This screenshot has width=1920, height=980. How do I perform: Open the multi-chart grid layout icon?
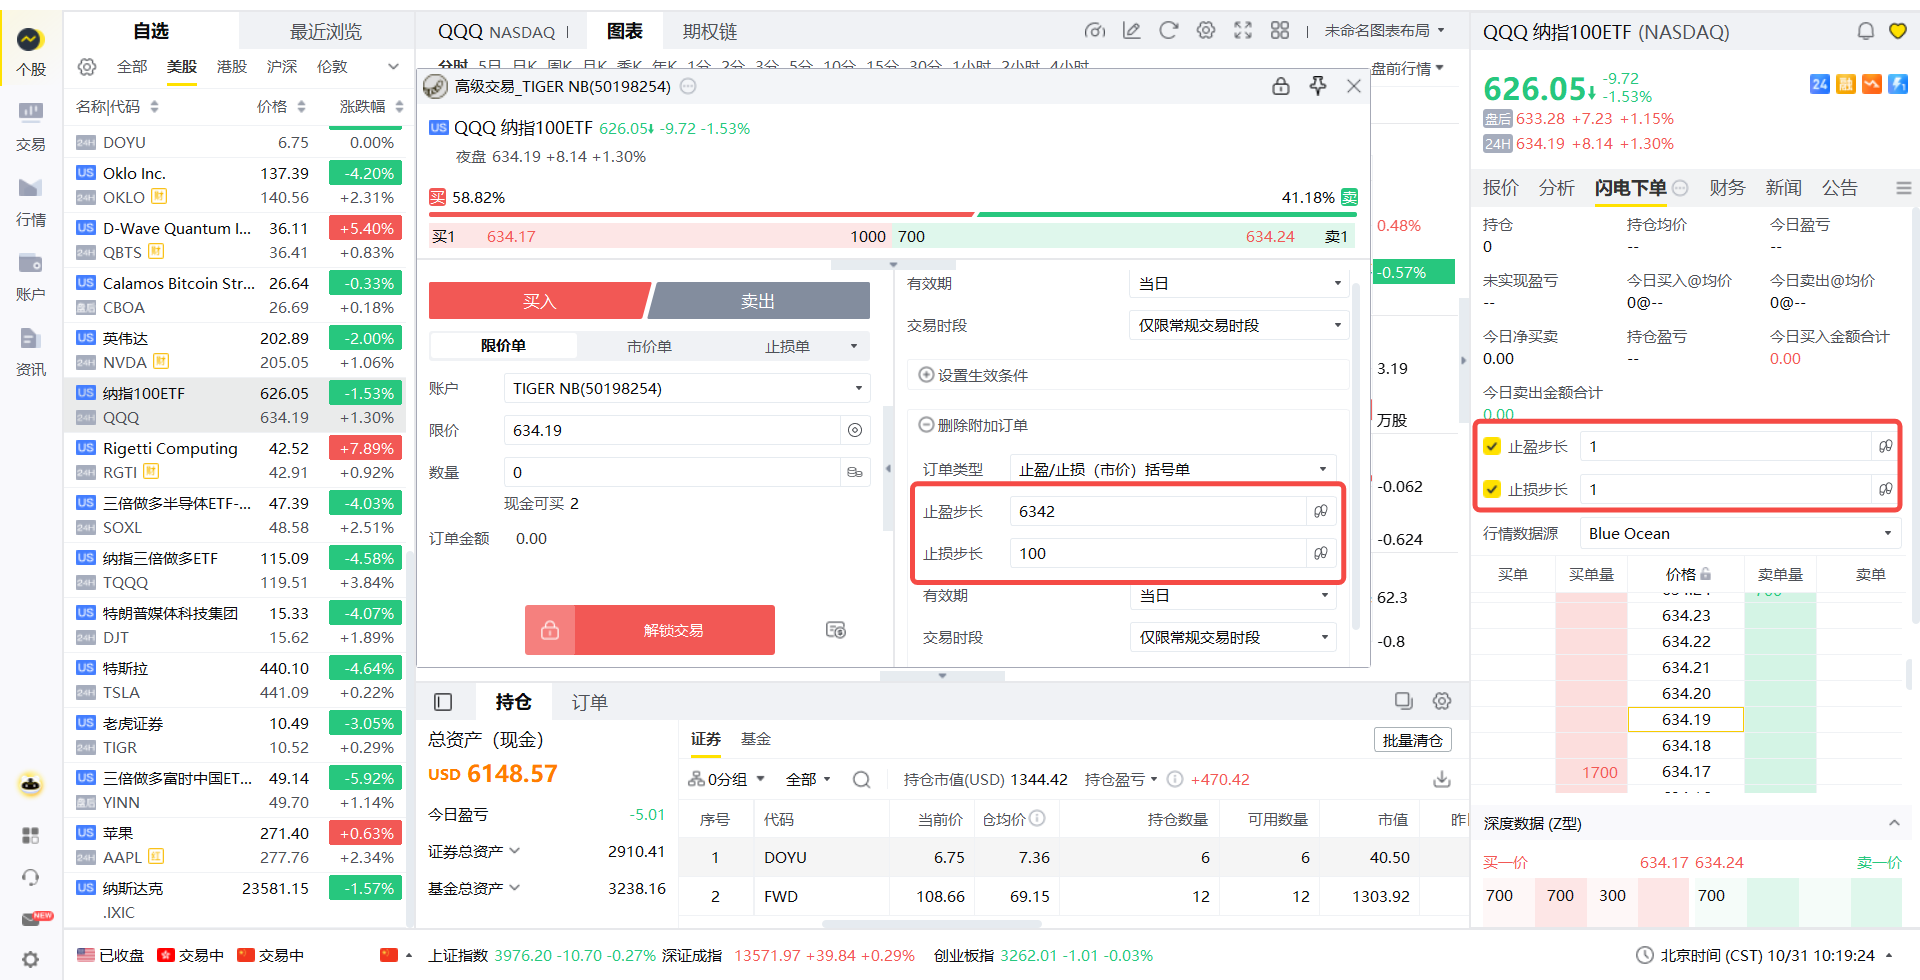coord(1280,31)
